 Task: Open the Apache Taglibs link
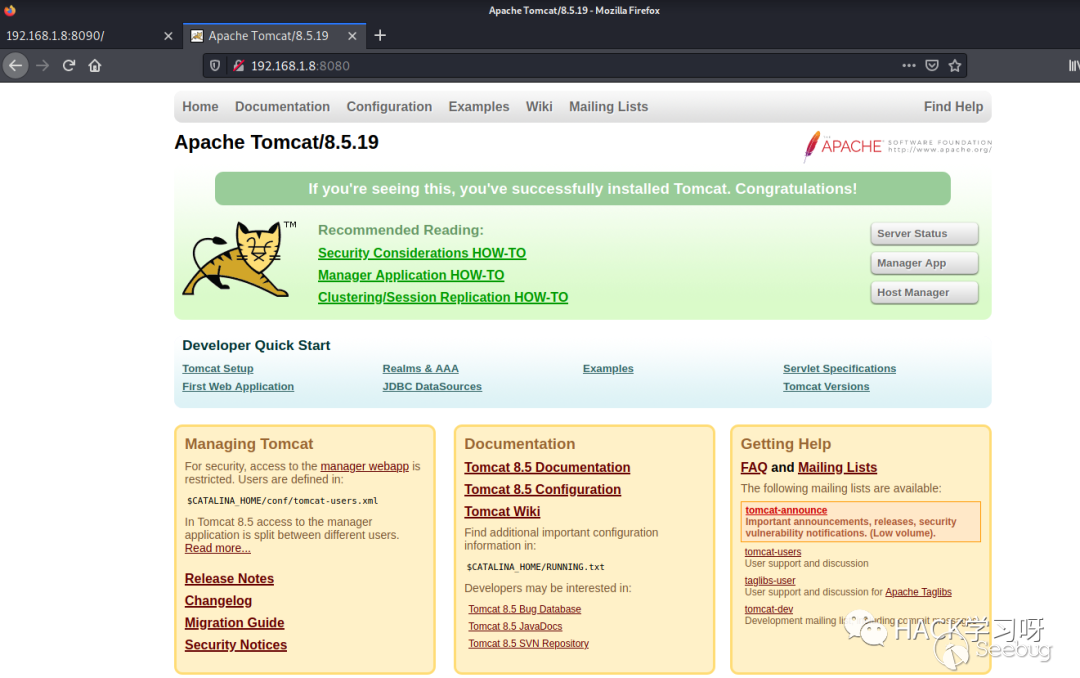[x=918, y=592]
